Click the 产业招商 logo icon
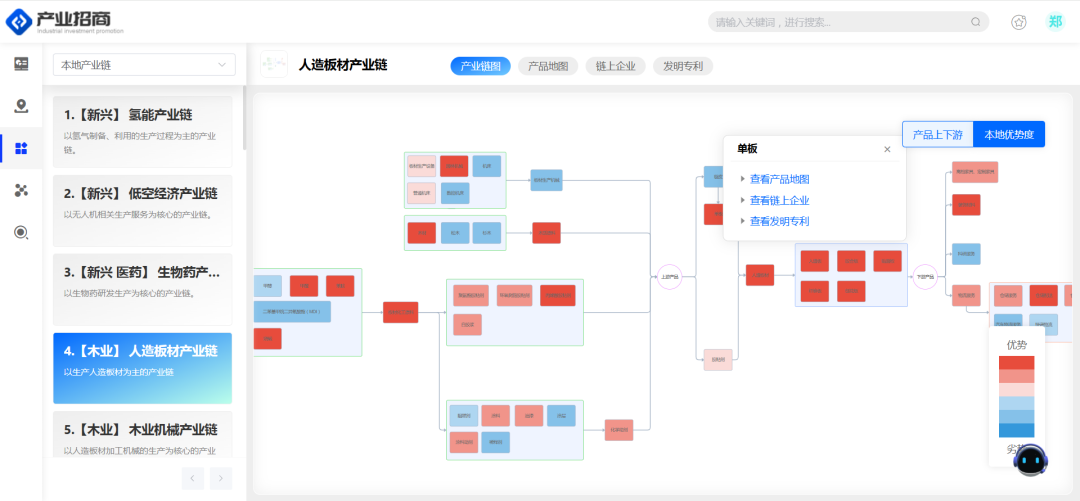 pyautogui.click(x=18, y=21)
